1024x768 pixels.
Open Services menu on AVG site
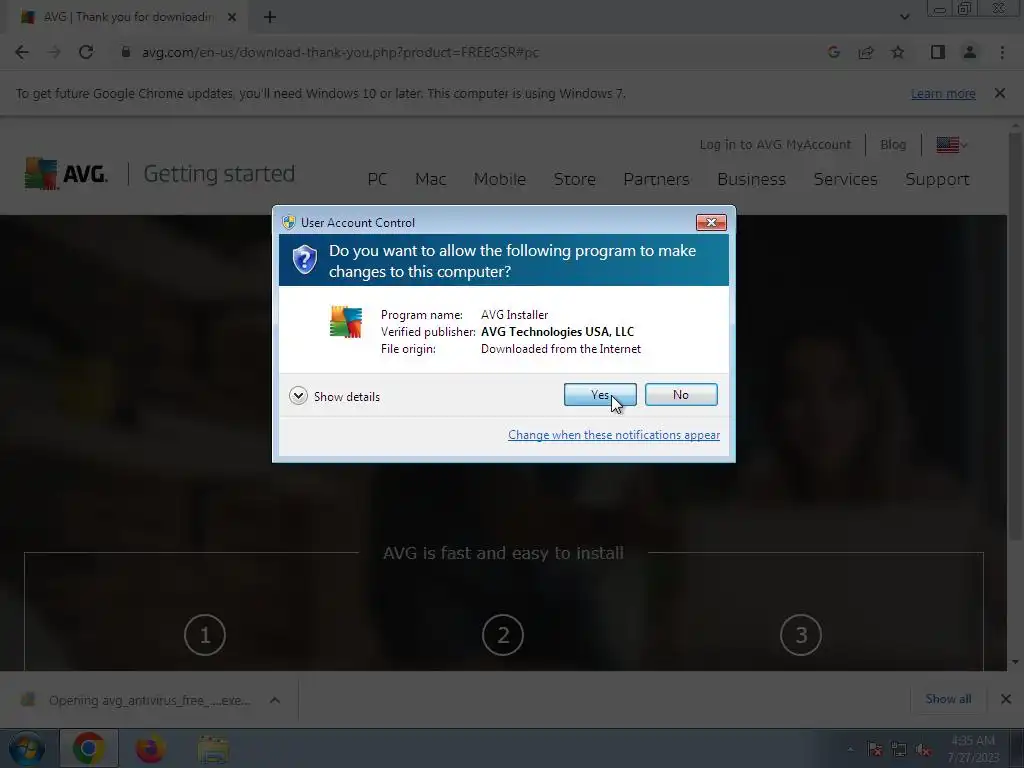pos(846,179)
